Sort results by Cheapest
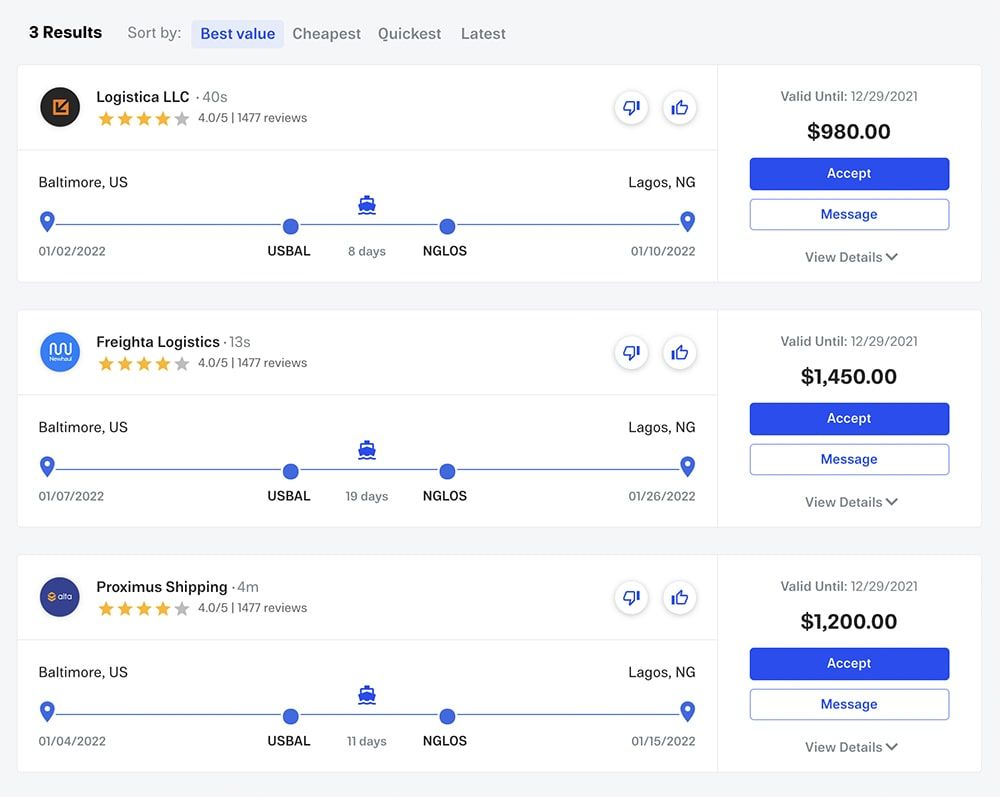The image size is (1000, 797). point(326,34)
